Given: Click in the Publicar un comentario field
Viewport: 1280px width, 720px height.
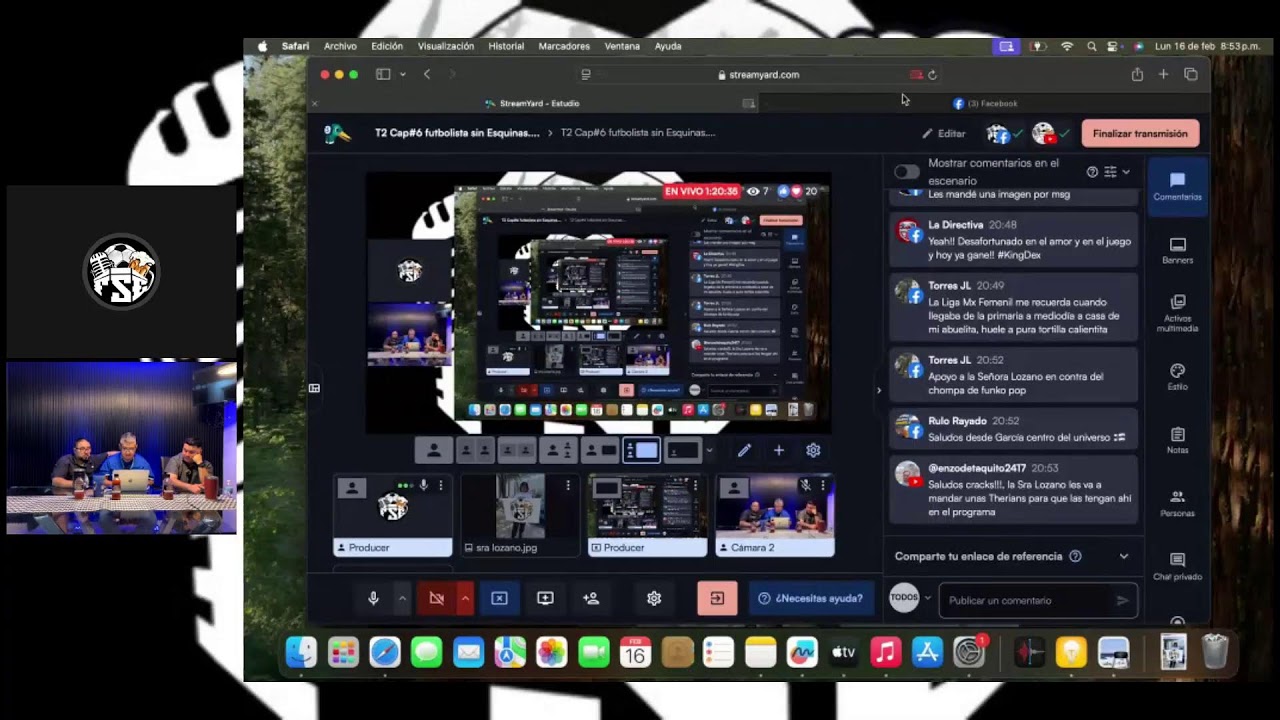Looking at the screenshot, I should (x=1038, y=600).
